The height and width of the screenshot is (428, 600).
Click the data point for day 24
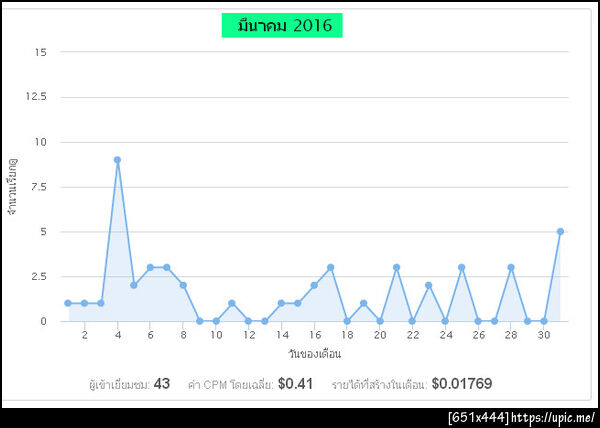pos(445,321)
